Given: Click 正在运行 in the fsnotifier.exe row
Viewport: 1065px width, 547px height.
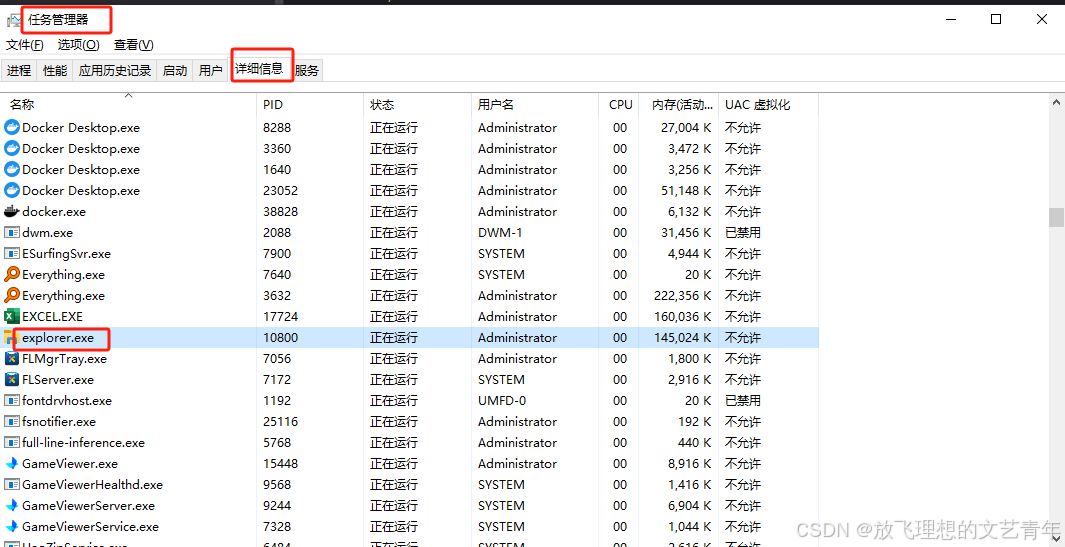Looking at the screenshot, I should pyautogui.click(x=394, y=421).
